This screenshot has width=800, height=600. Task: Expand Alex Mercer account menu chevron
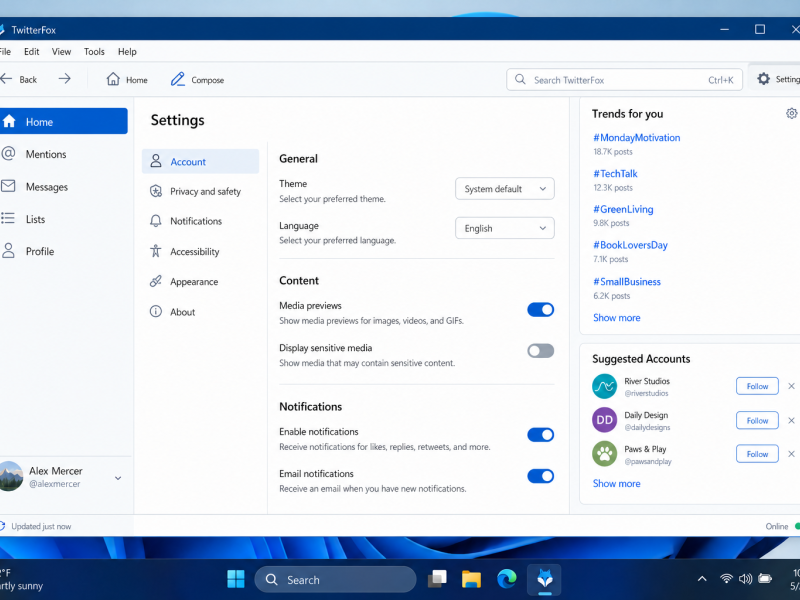pyautogui.click(x=118, y=478)
